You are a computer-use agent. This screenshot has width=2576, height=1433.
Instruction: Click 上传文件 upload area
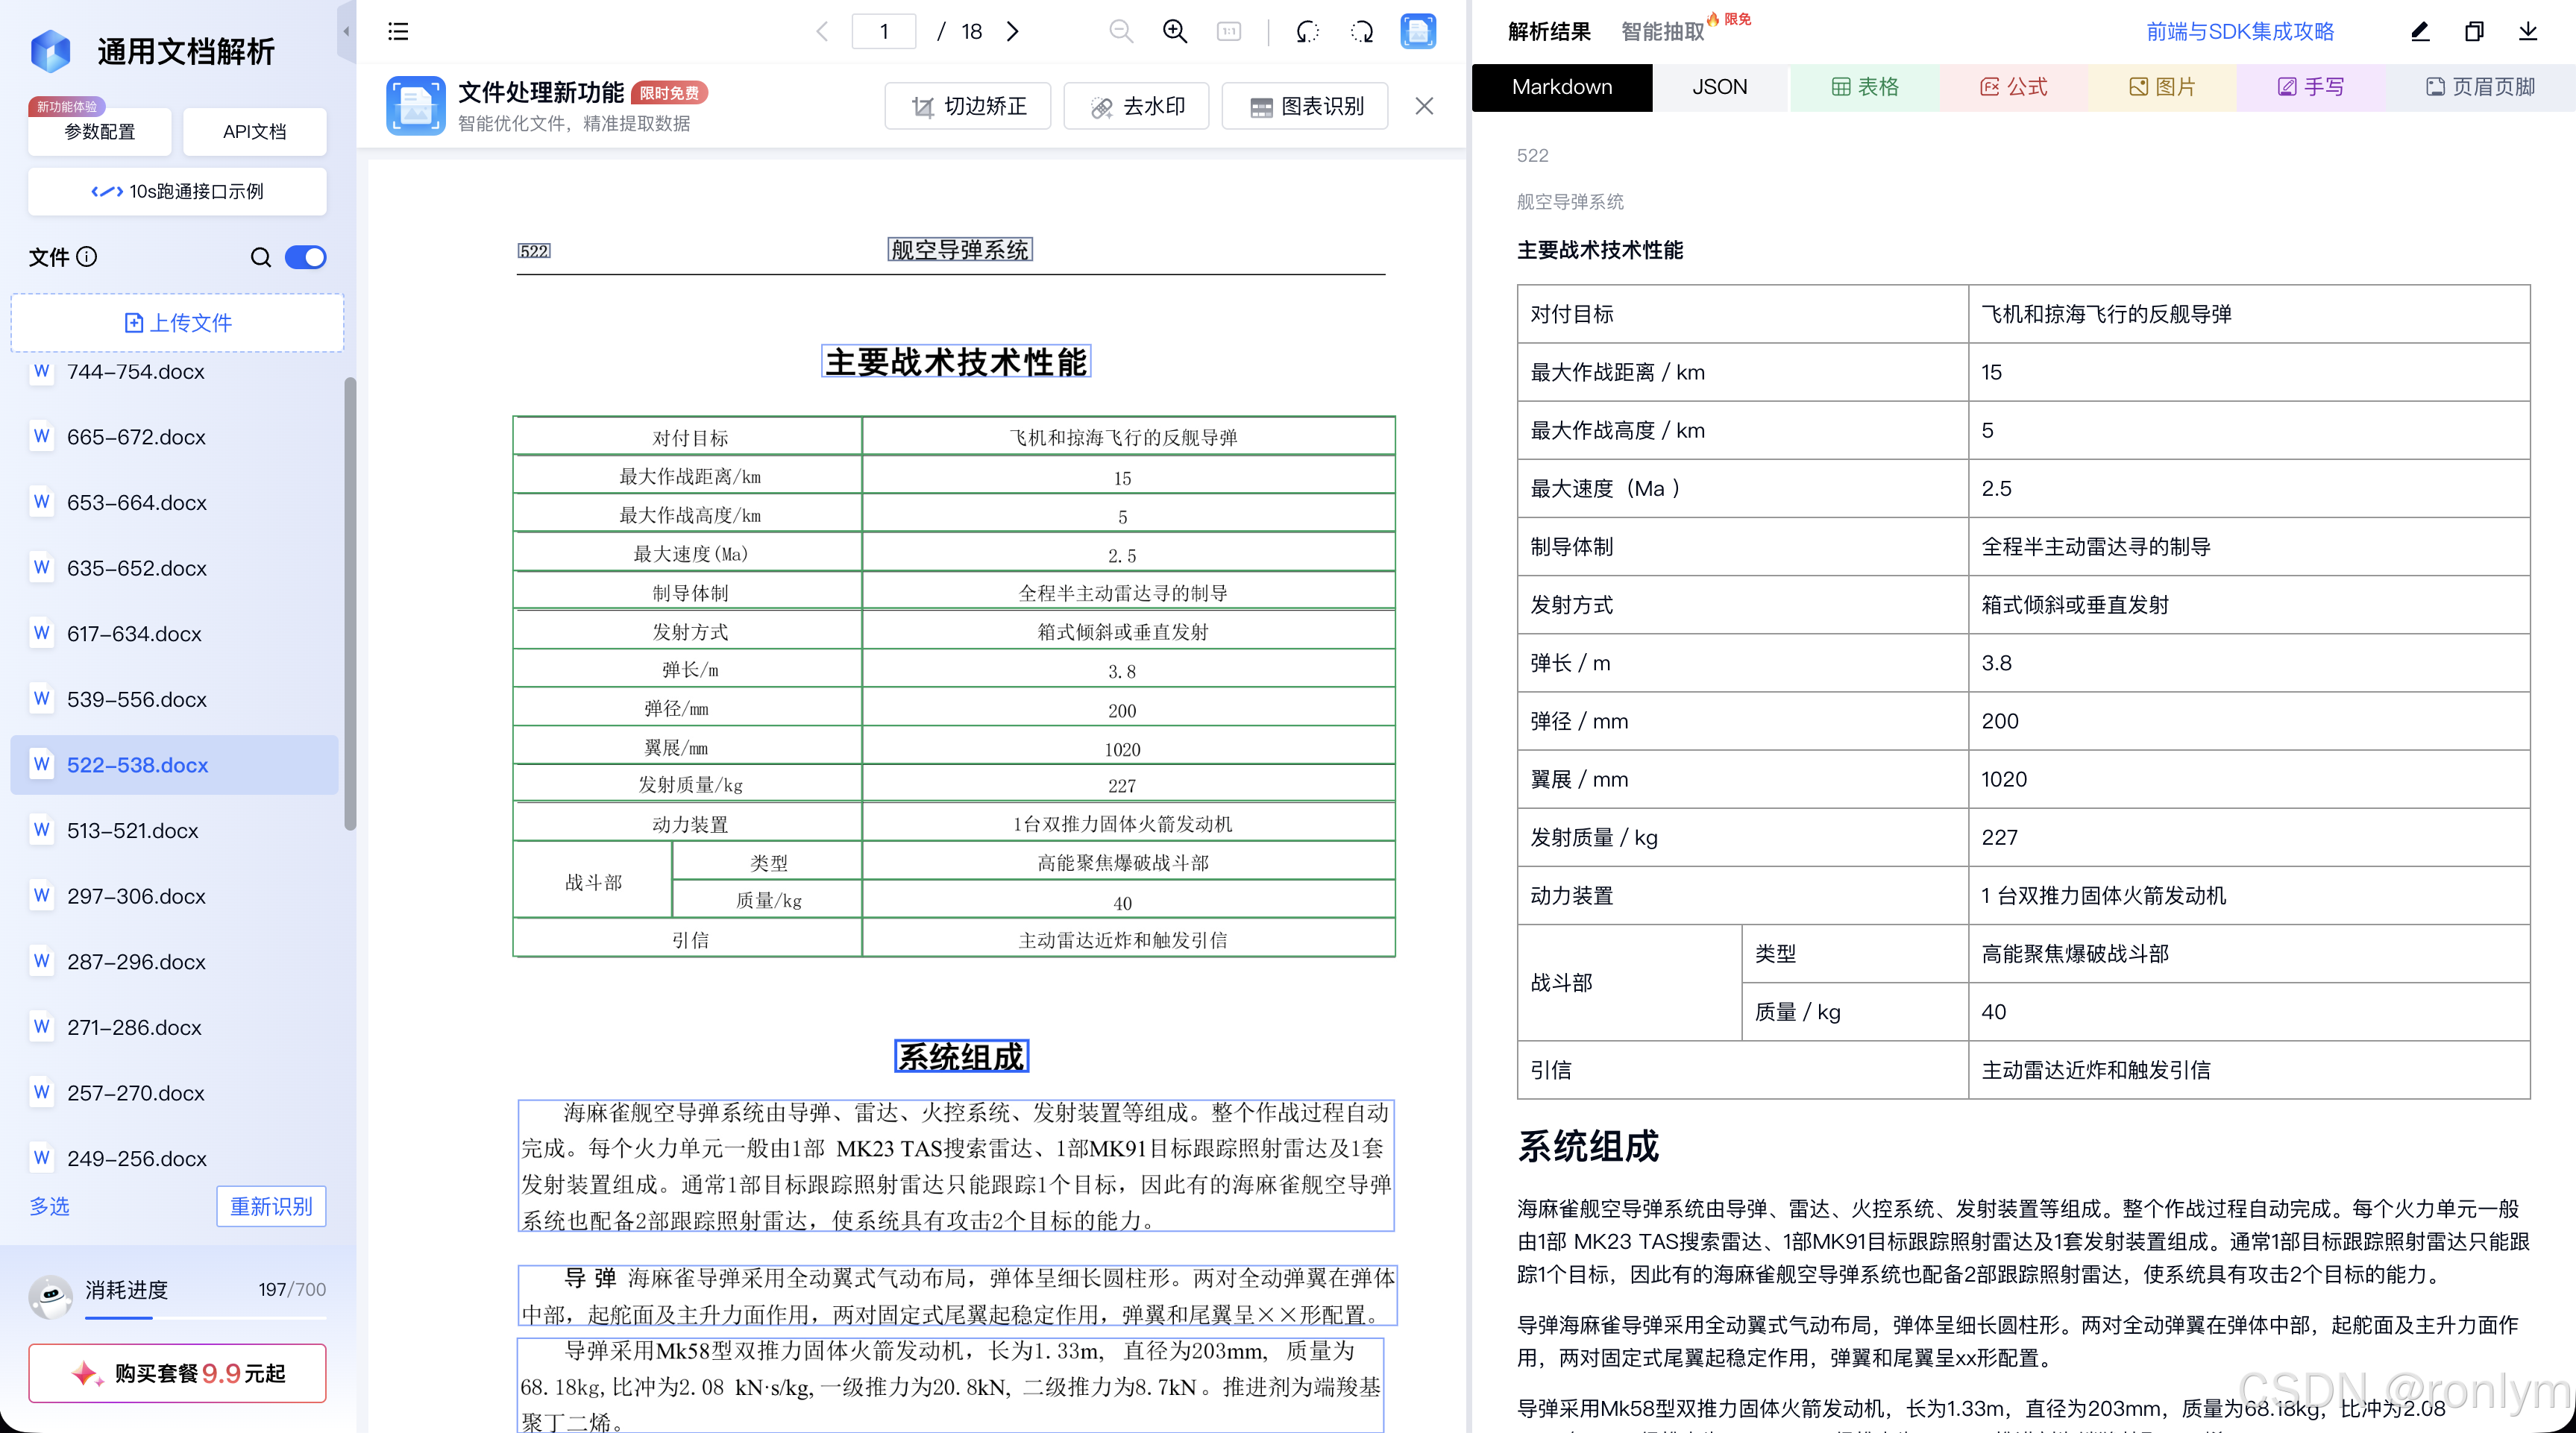tap(177, 322)
